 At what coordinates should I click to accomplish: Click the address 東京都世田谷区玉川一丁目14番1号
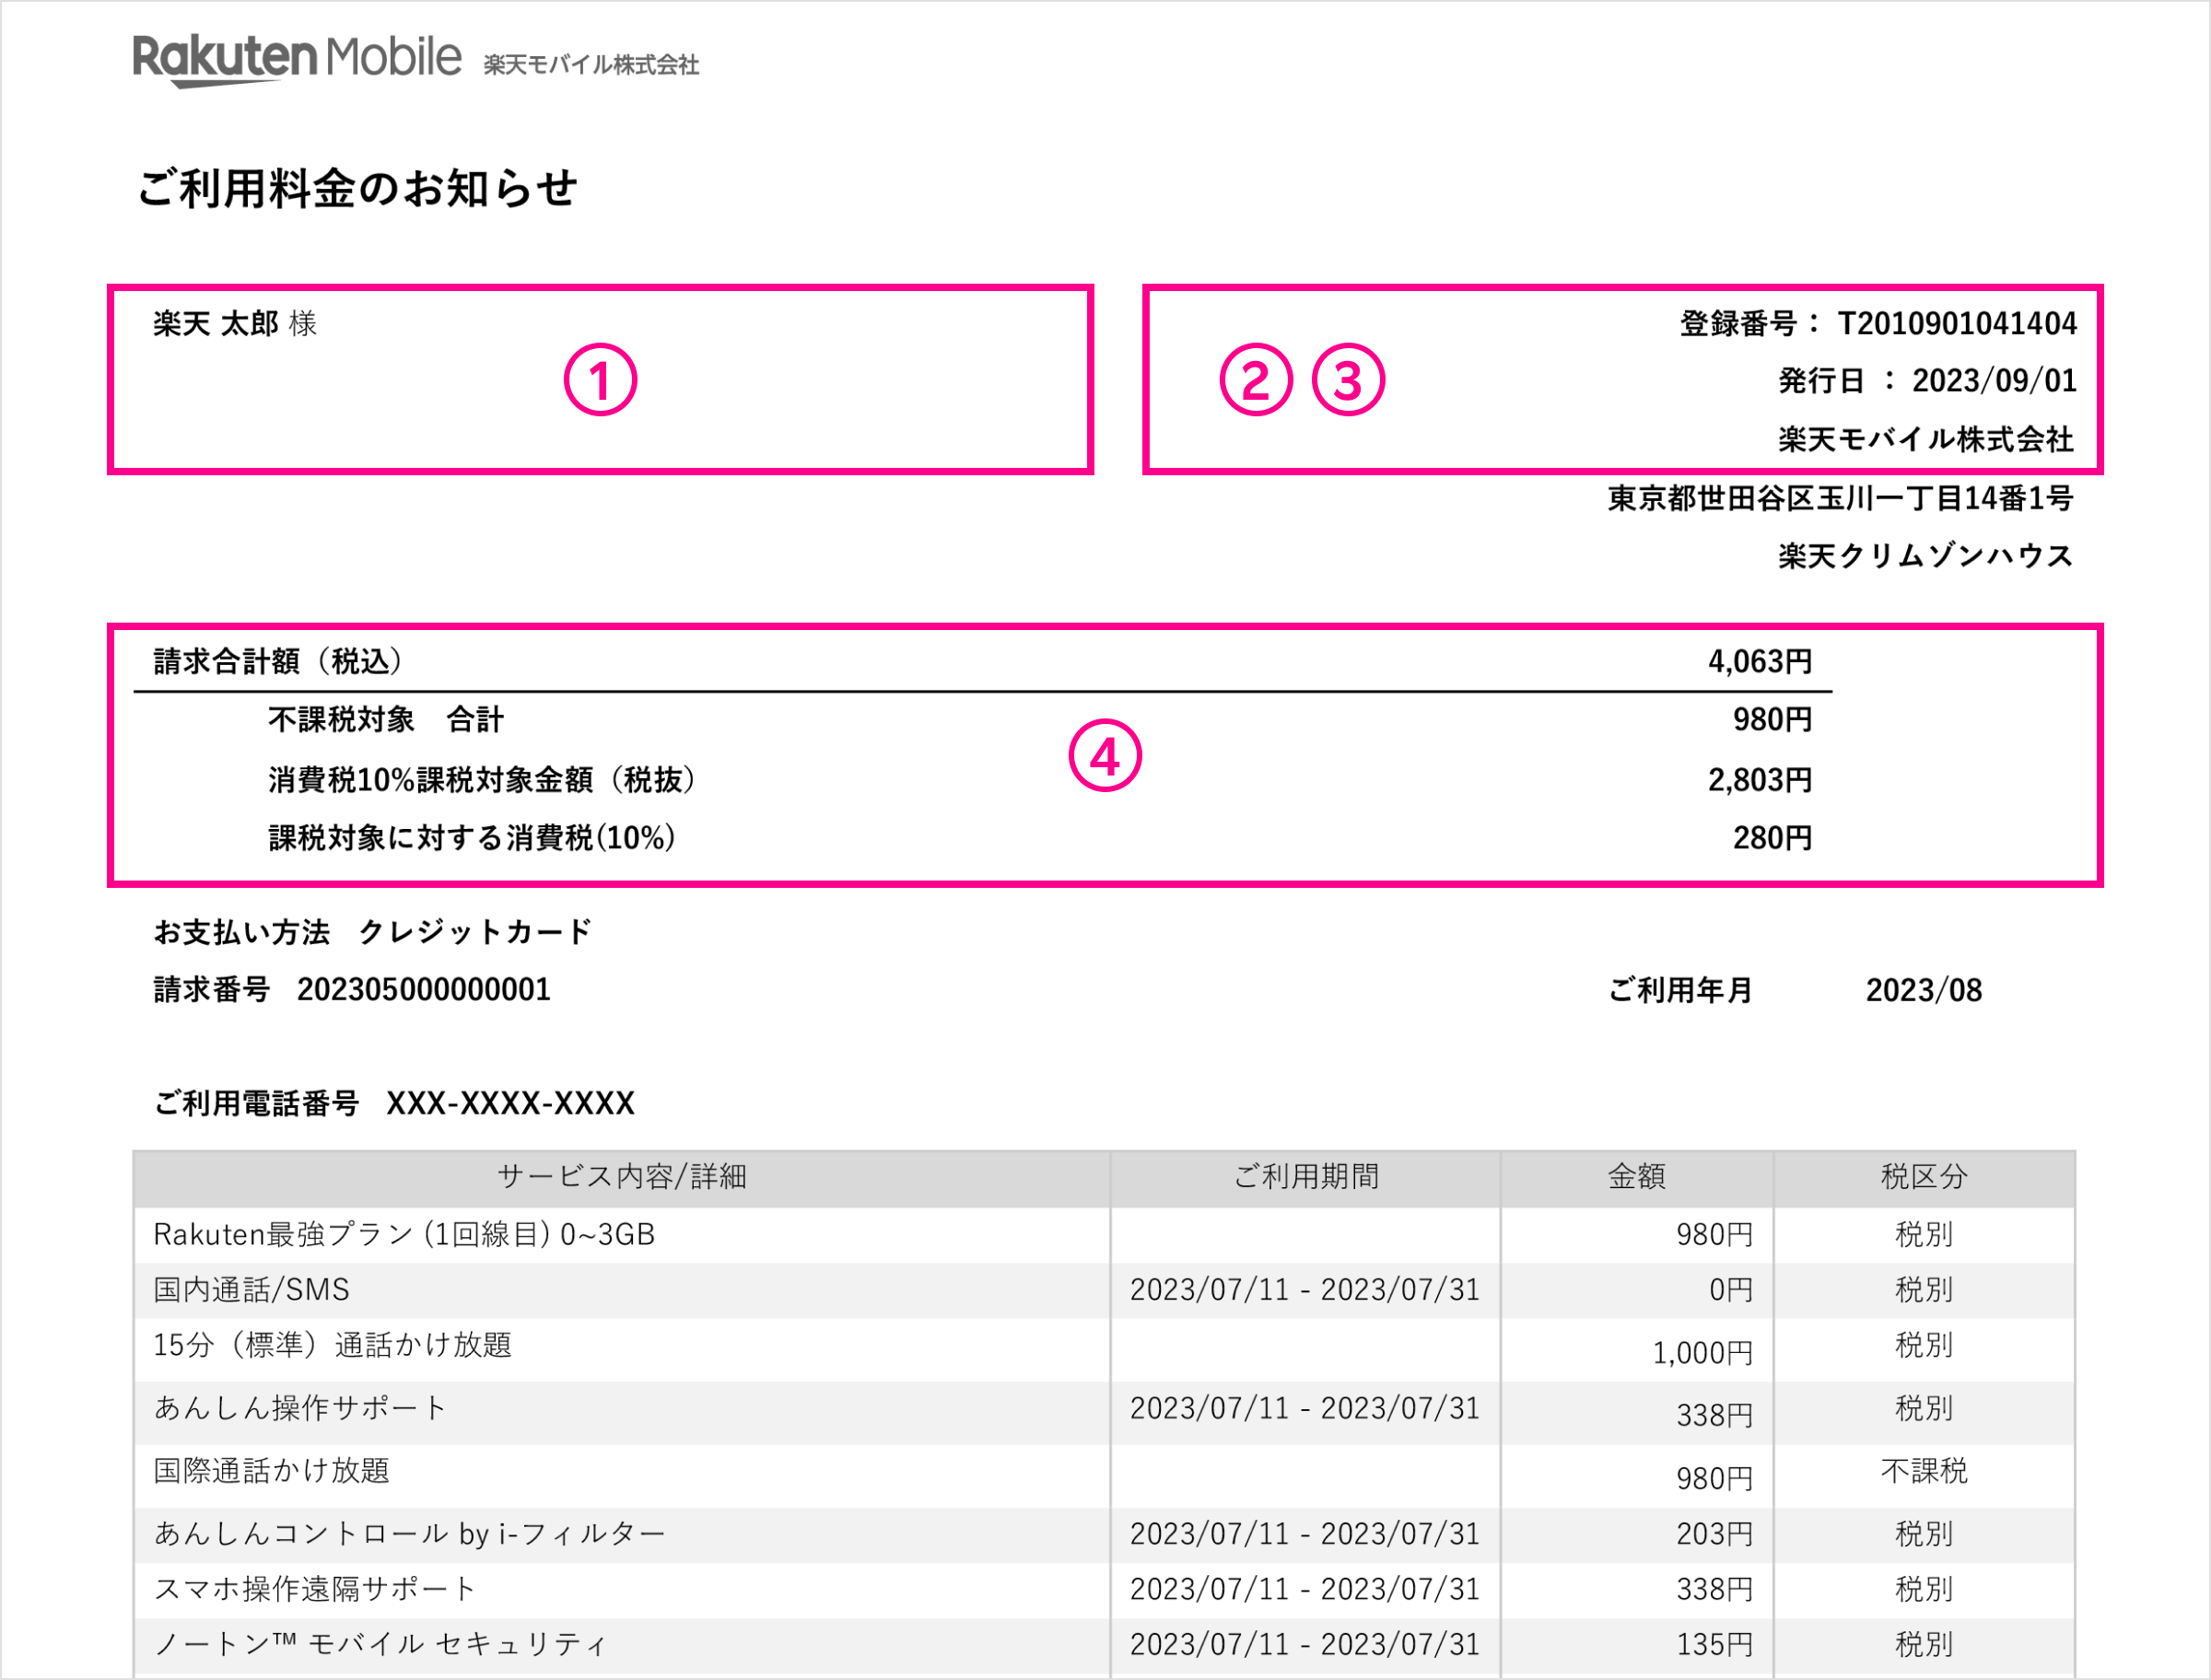1840,498
